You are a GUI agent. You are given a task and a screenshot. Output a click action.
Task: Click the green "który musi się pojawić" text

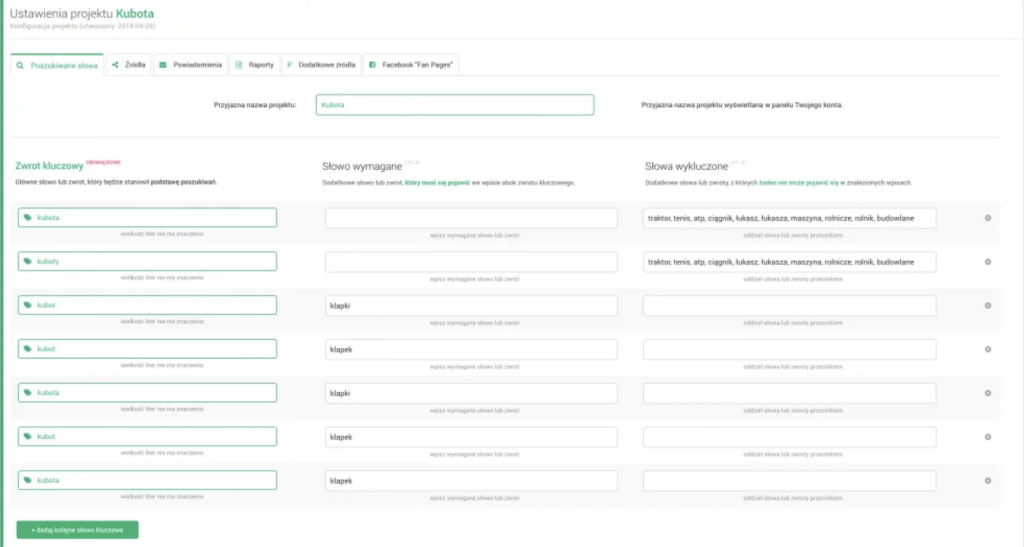pos(437,183)
